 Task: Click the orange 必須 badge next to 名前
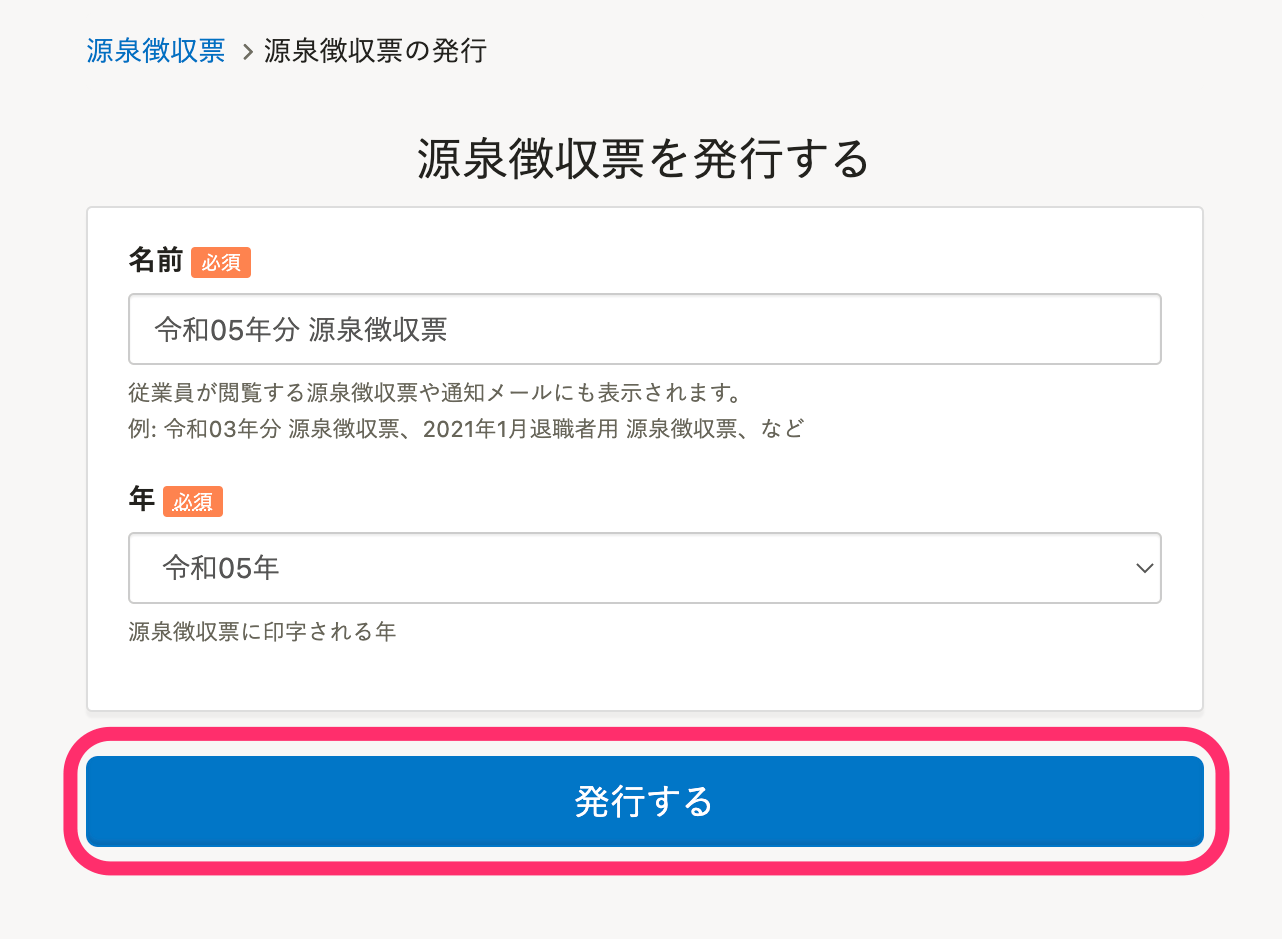[220, 262]
